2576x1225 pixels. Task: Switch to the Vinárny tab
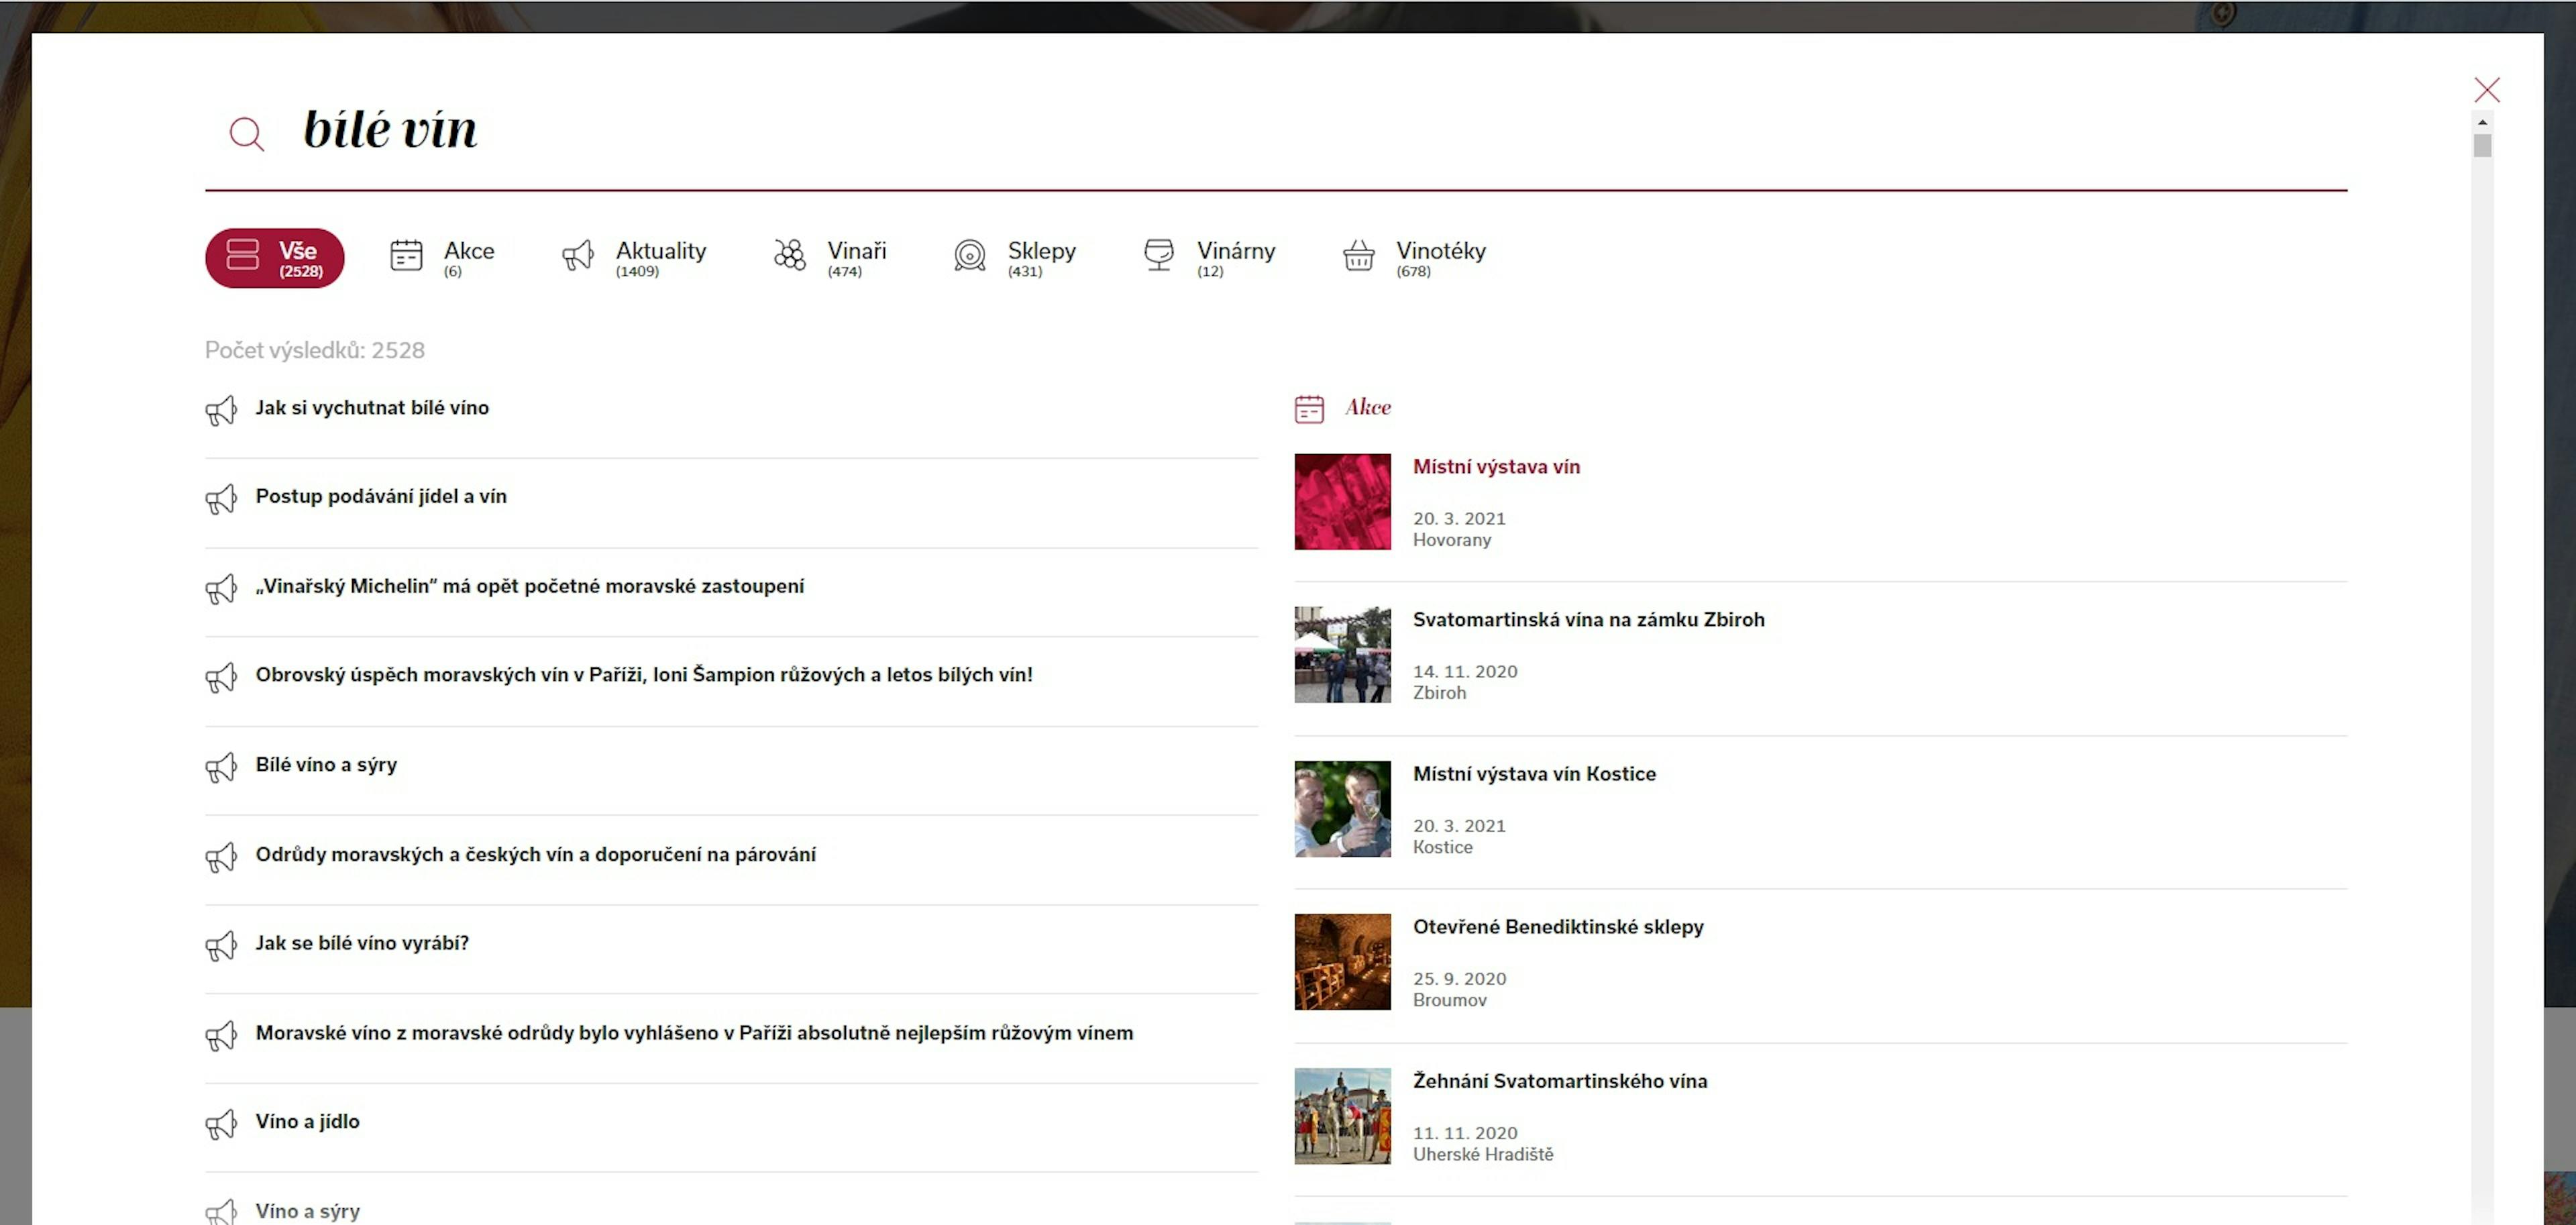[1209, 257]
